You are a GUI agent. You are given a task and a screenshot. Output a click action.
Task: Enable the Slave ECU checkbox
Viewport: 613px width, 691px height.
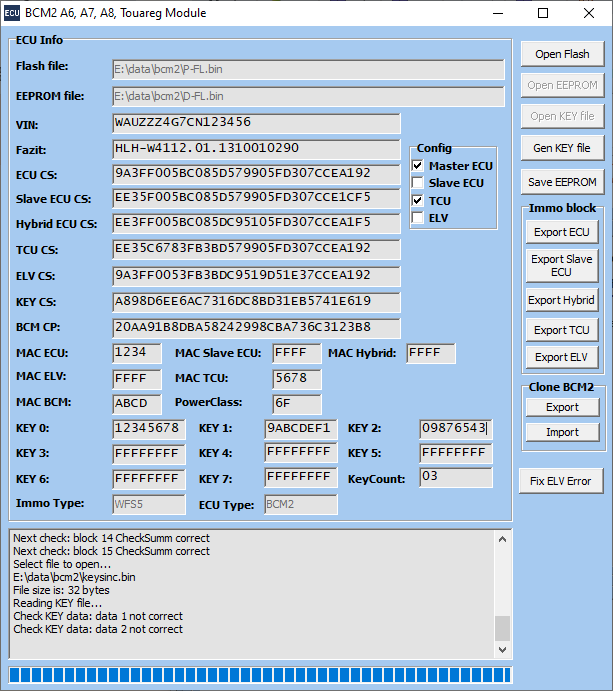click(419, 183)
